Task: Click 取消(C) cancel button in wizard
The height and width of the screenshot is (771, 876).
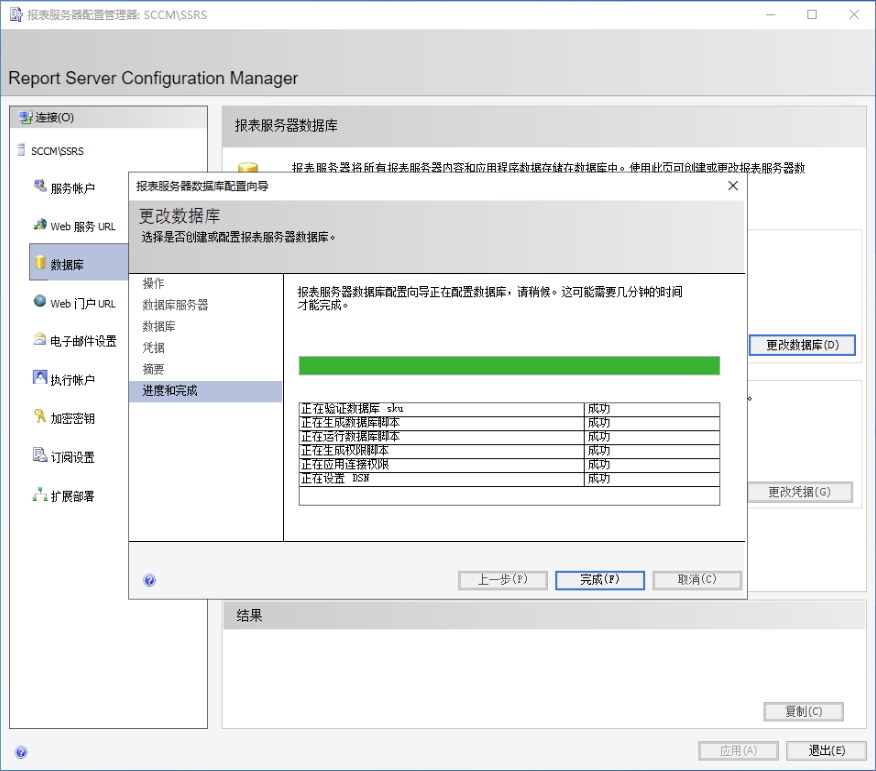Action: click(697, 580)
